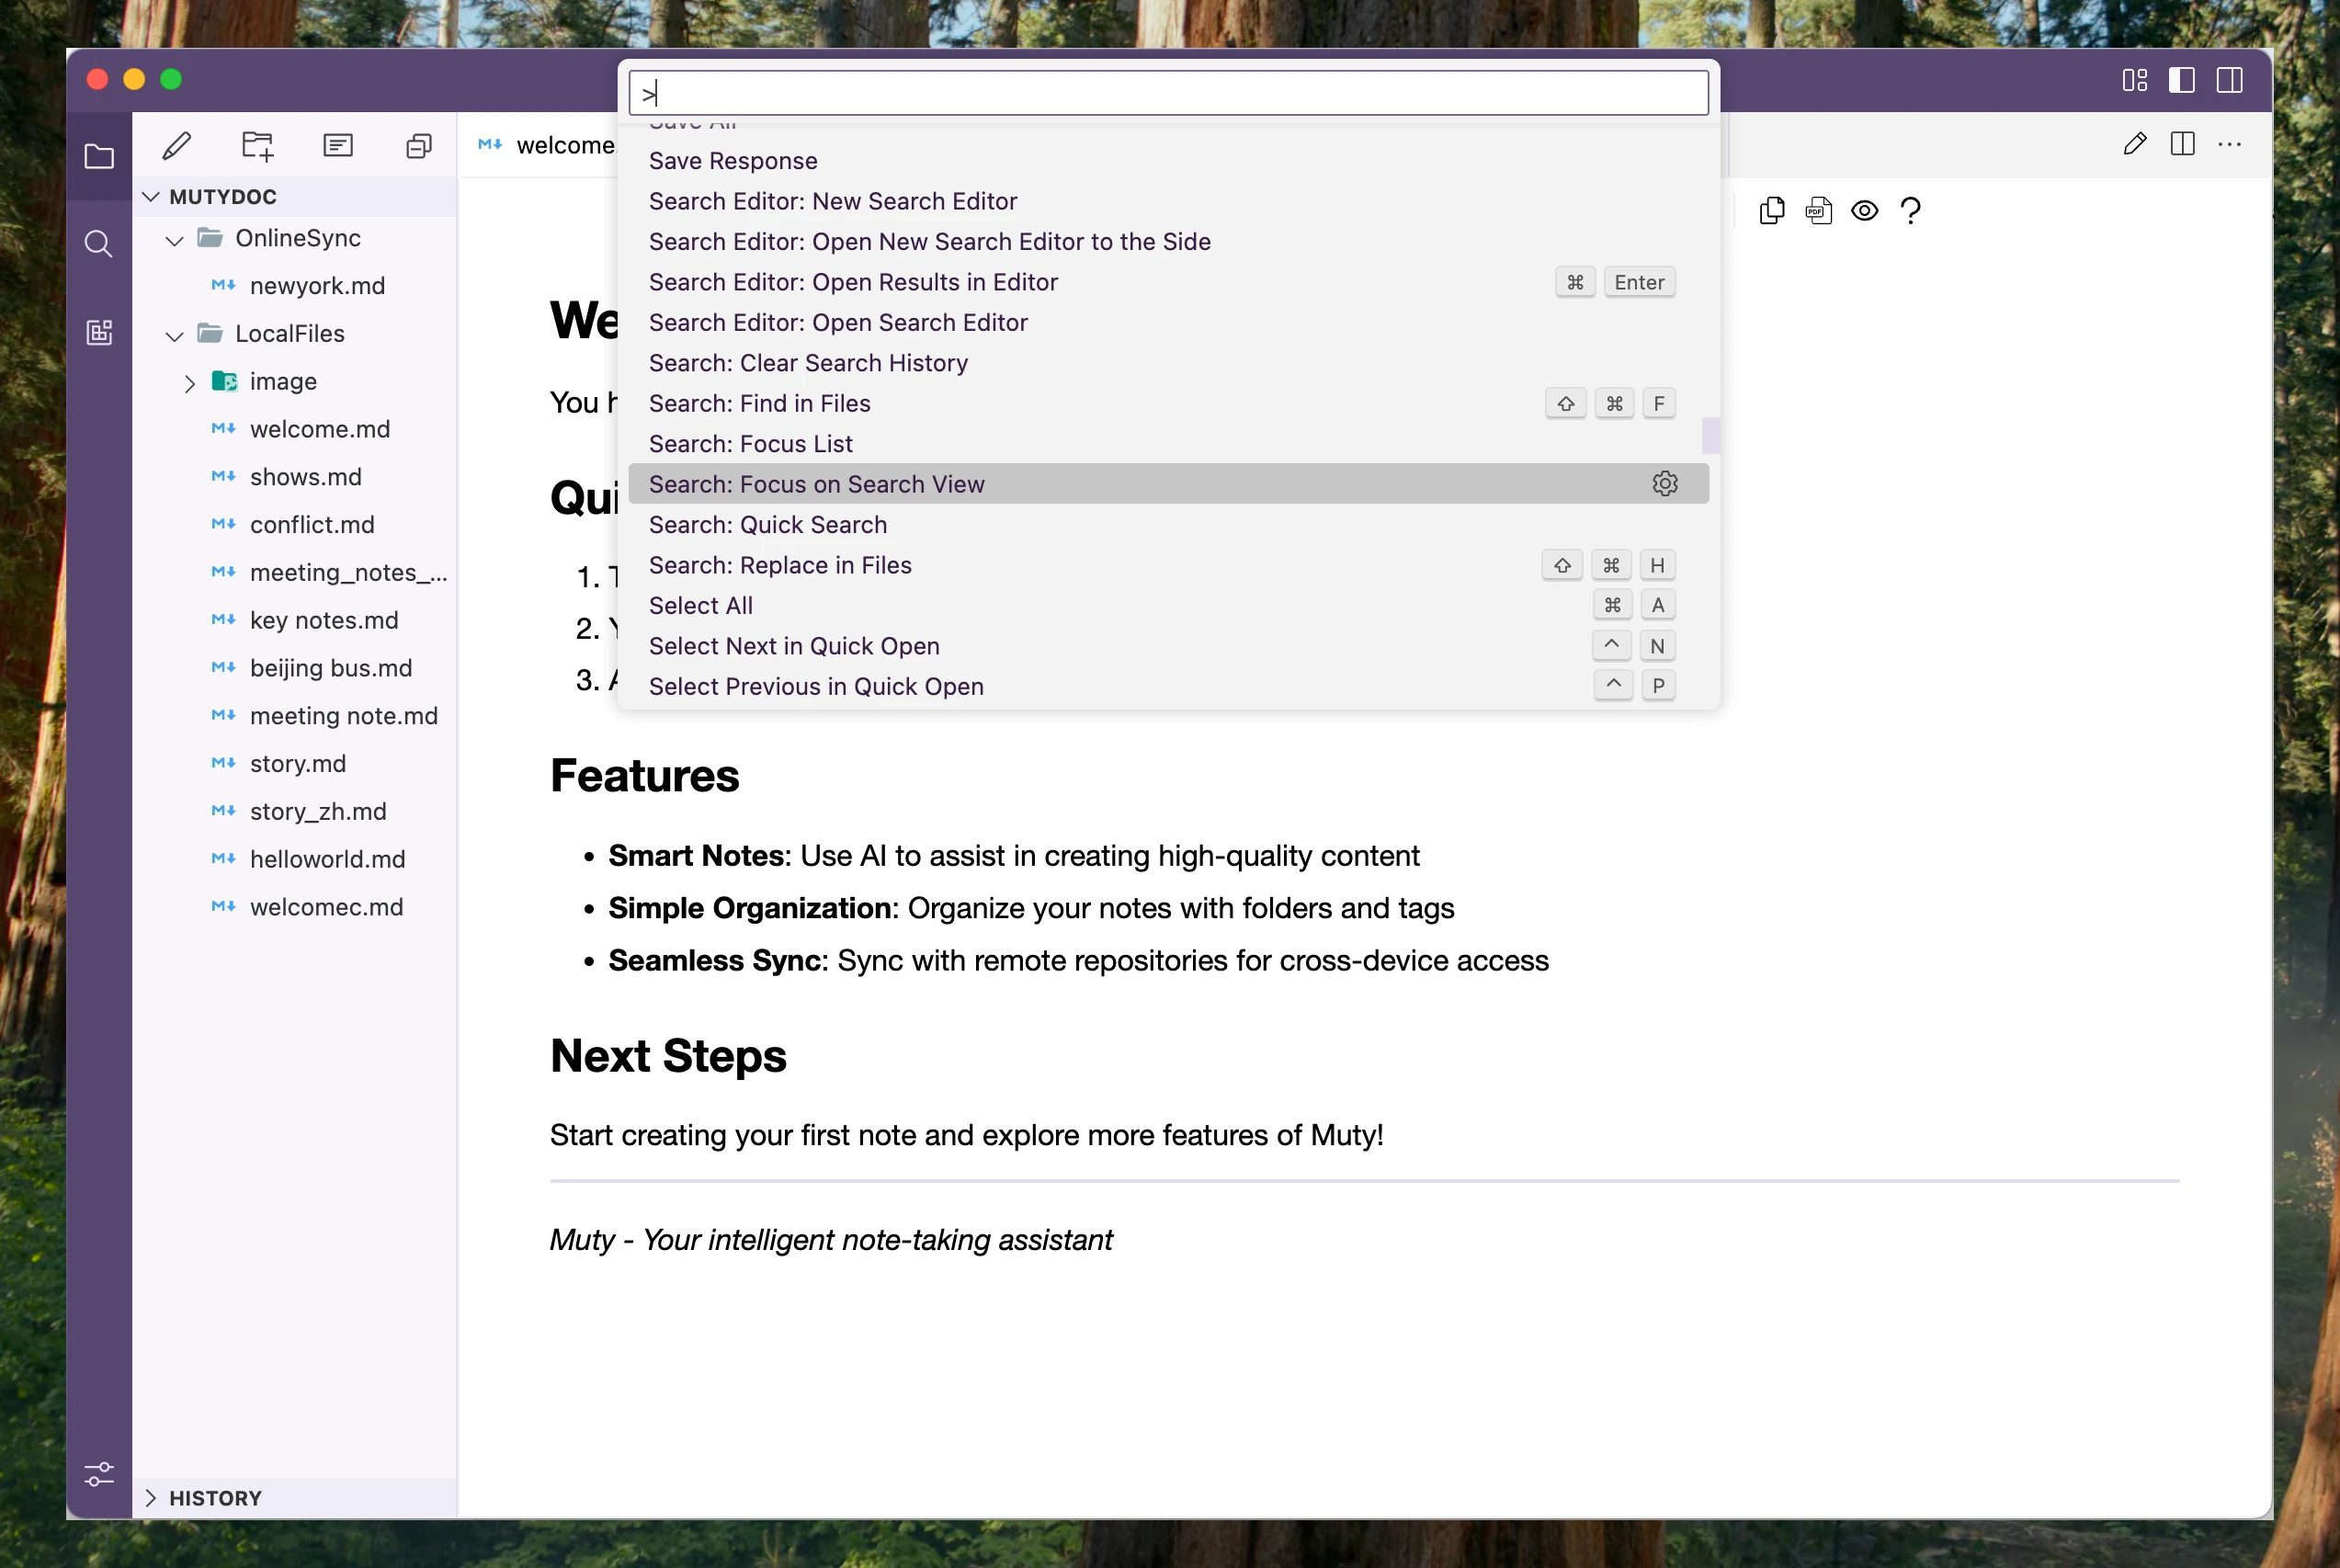Expand the image folder
2340x1568 pixels.
(189, 383)
